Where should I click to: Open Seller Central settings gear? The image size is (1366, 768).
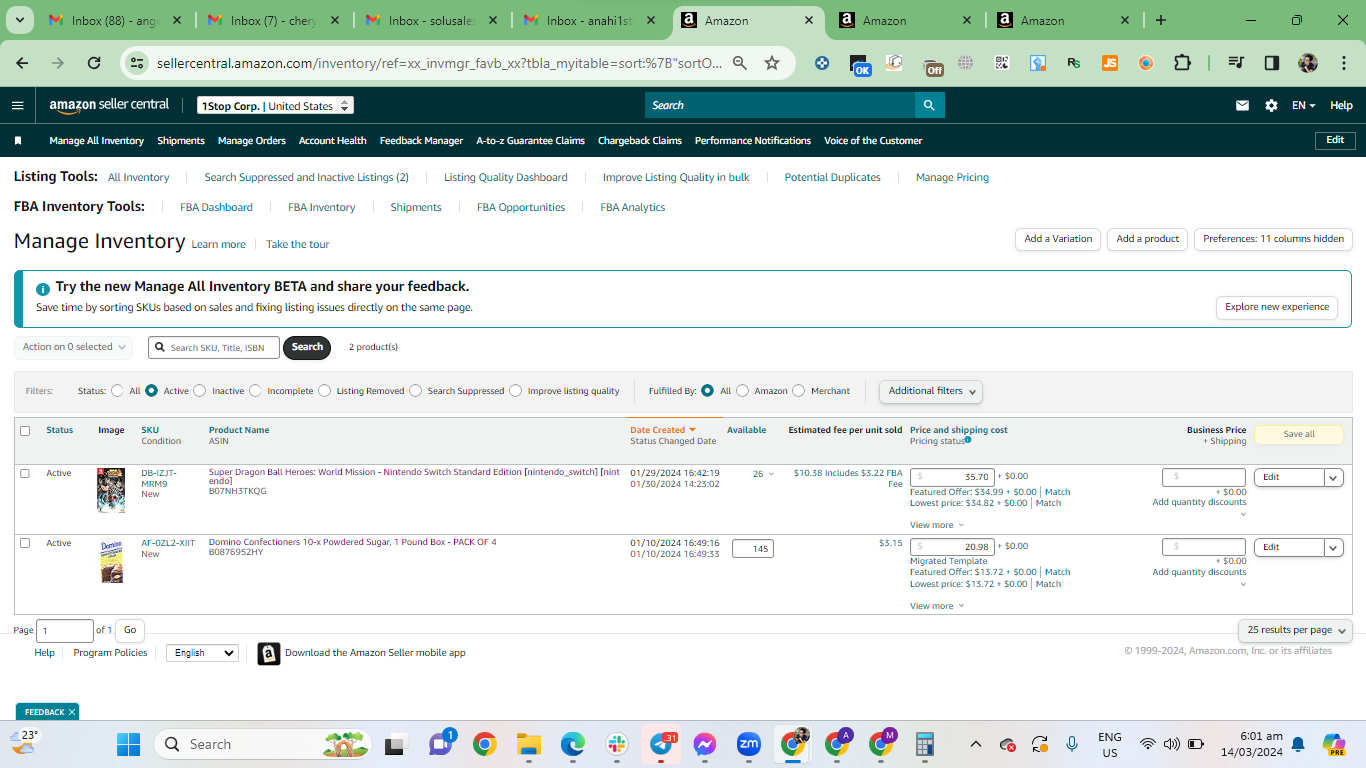tap(1271, 105)
